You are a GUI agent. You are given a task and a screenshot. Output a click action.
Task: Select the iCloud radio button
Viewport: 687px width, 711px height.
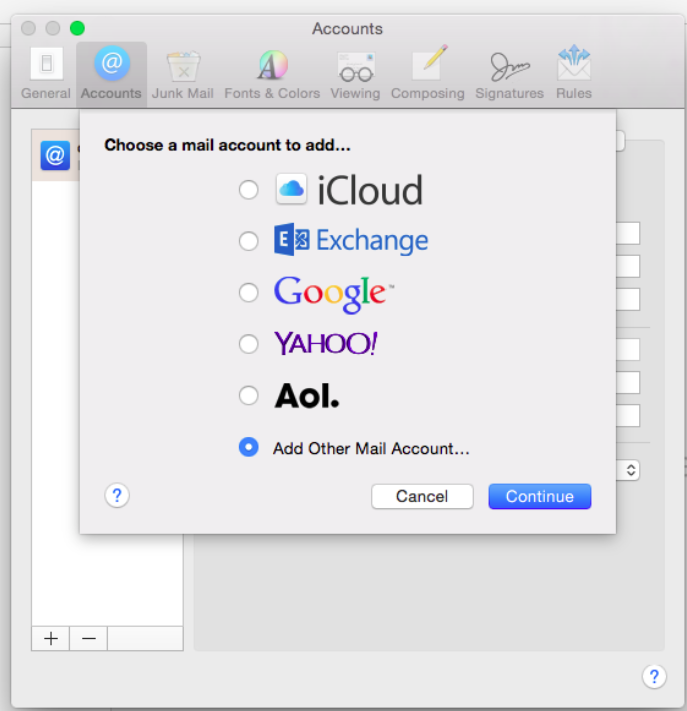[249, 190]
